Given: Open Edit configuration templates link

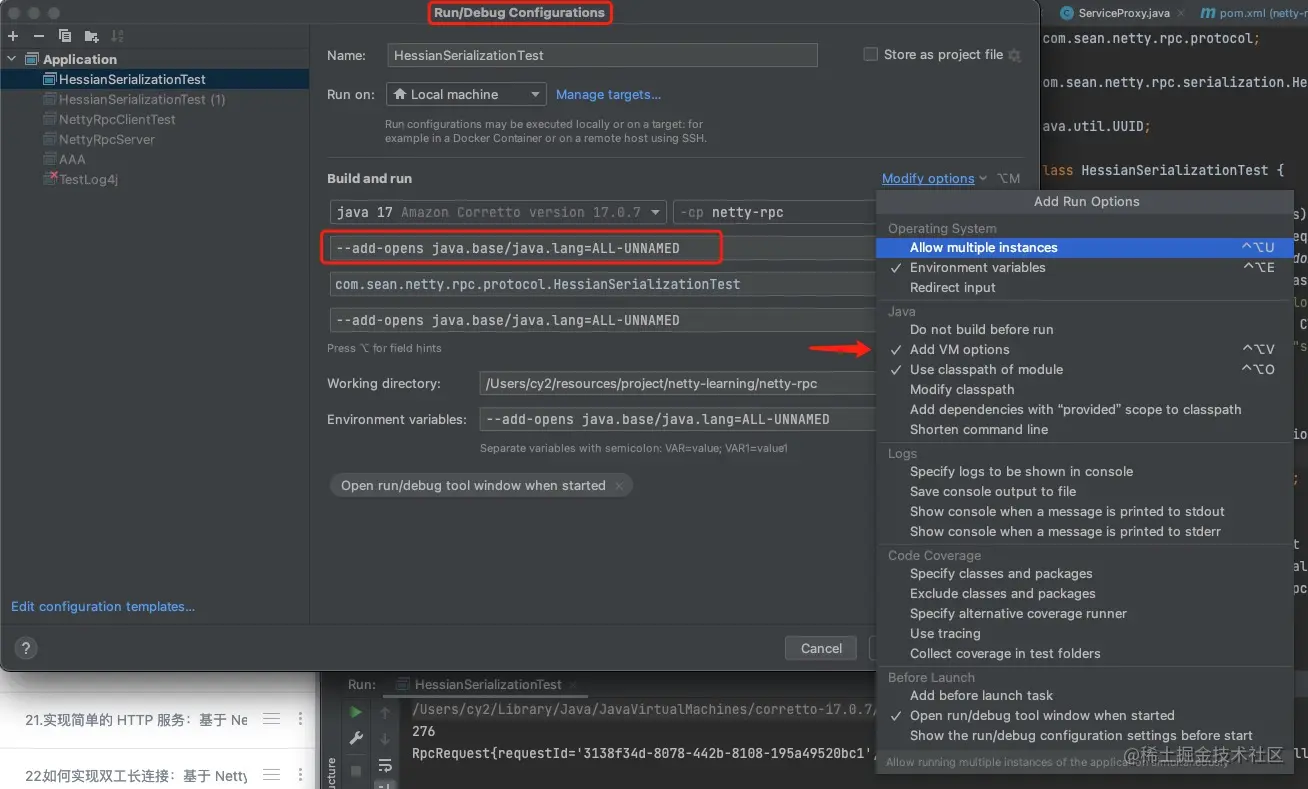Looking at the screenshot, I should 103,606.
